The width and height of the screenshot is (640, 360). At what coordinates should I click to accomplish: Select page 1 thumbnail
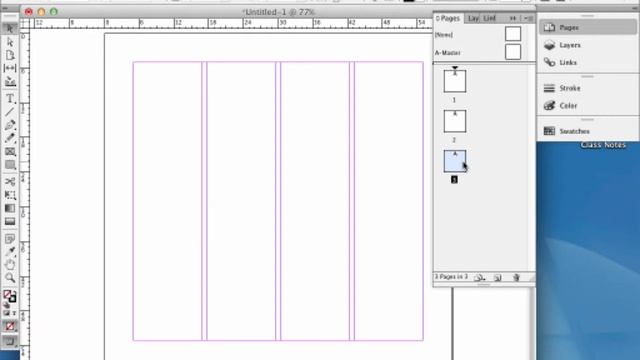coord(455,81)
